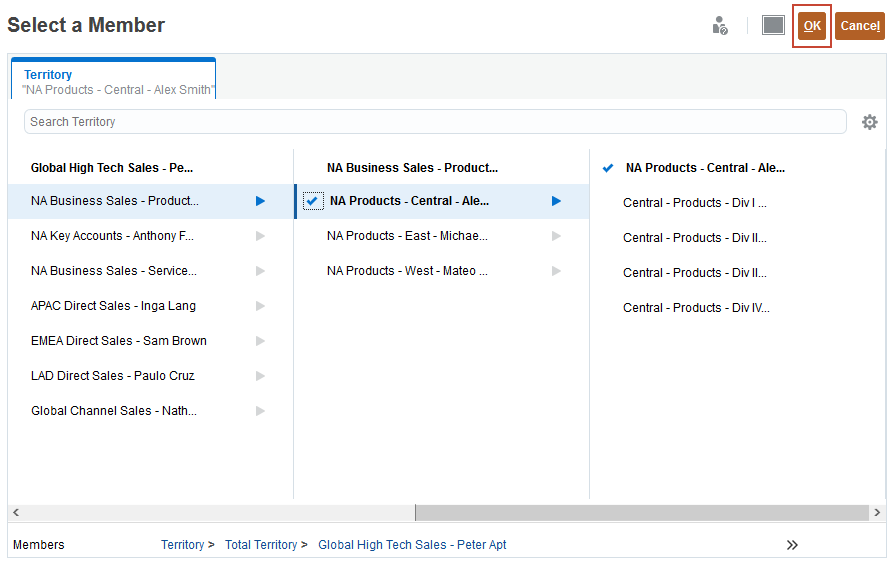Click the double chevron in Members bar
Screen dimensions: 894x571
[792, 545]
